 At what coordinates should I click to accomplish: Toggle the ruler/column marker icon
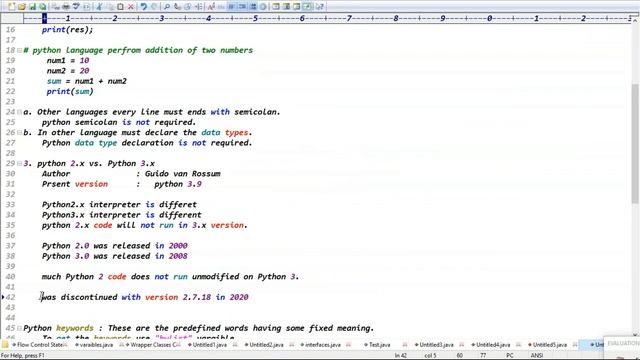click(x=253, y=7)
